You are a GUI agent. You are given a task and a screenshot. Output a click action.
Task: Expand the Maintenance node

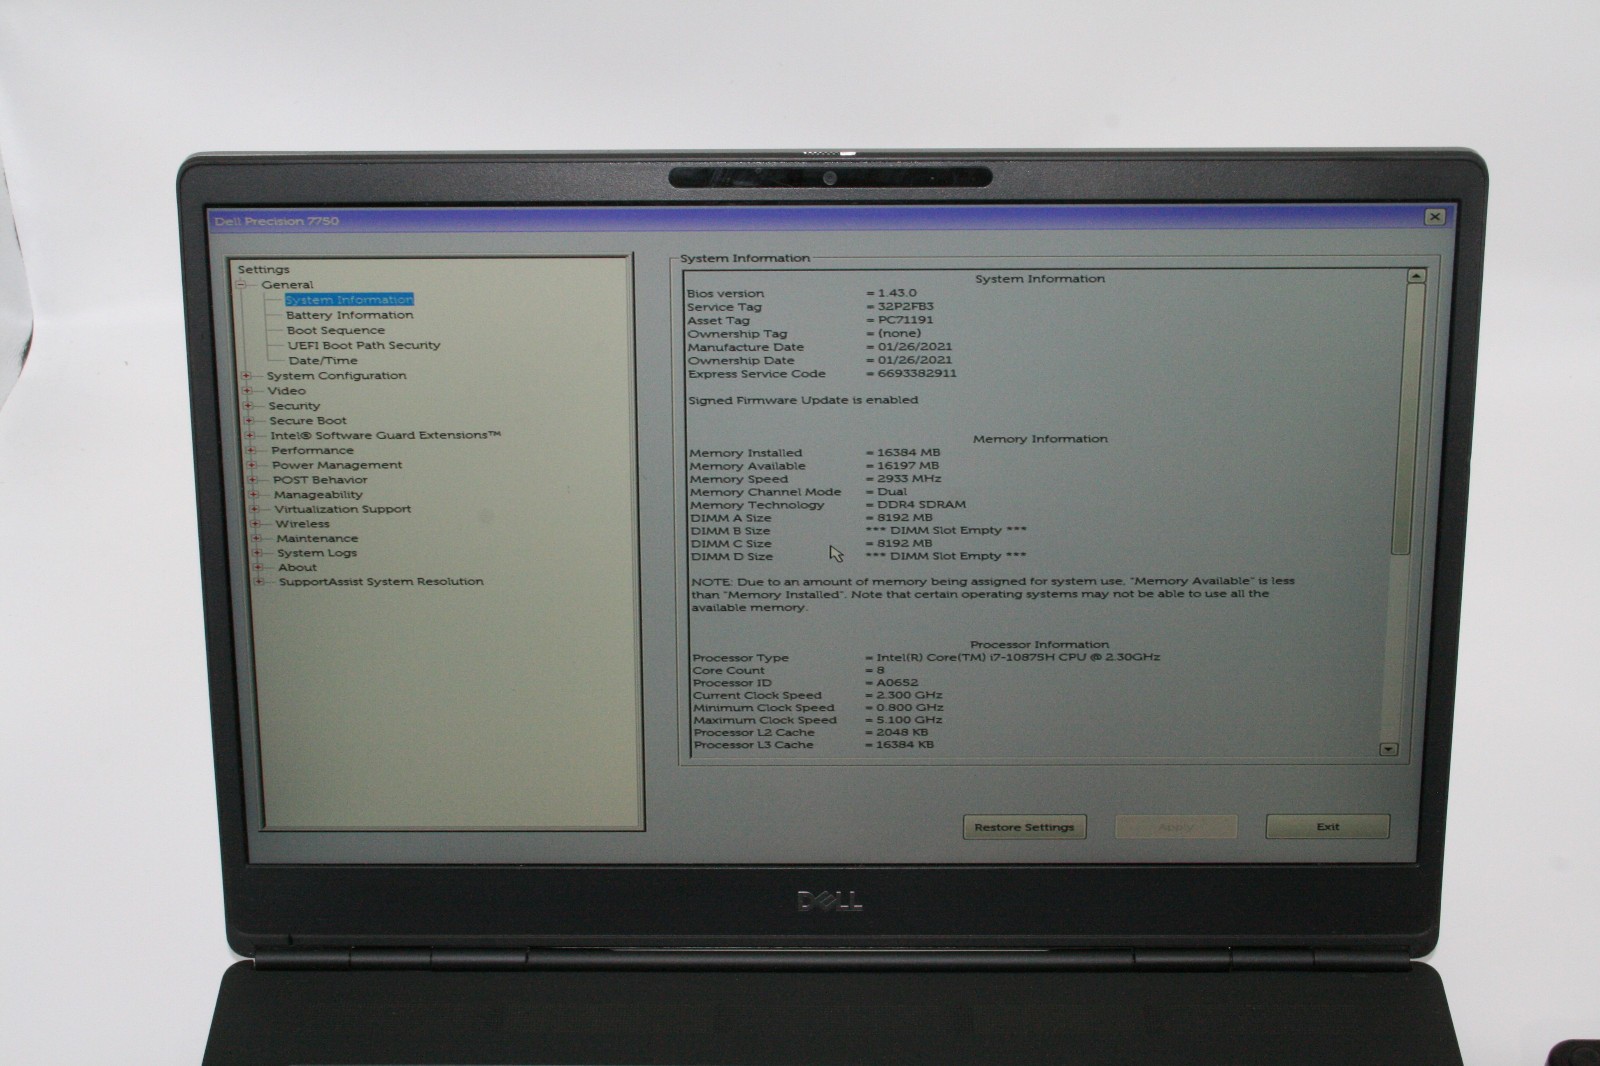(x=257, y=538)
